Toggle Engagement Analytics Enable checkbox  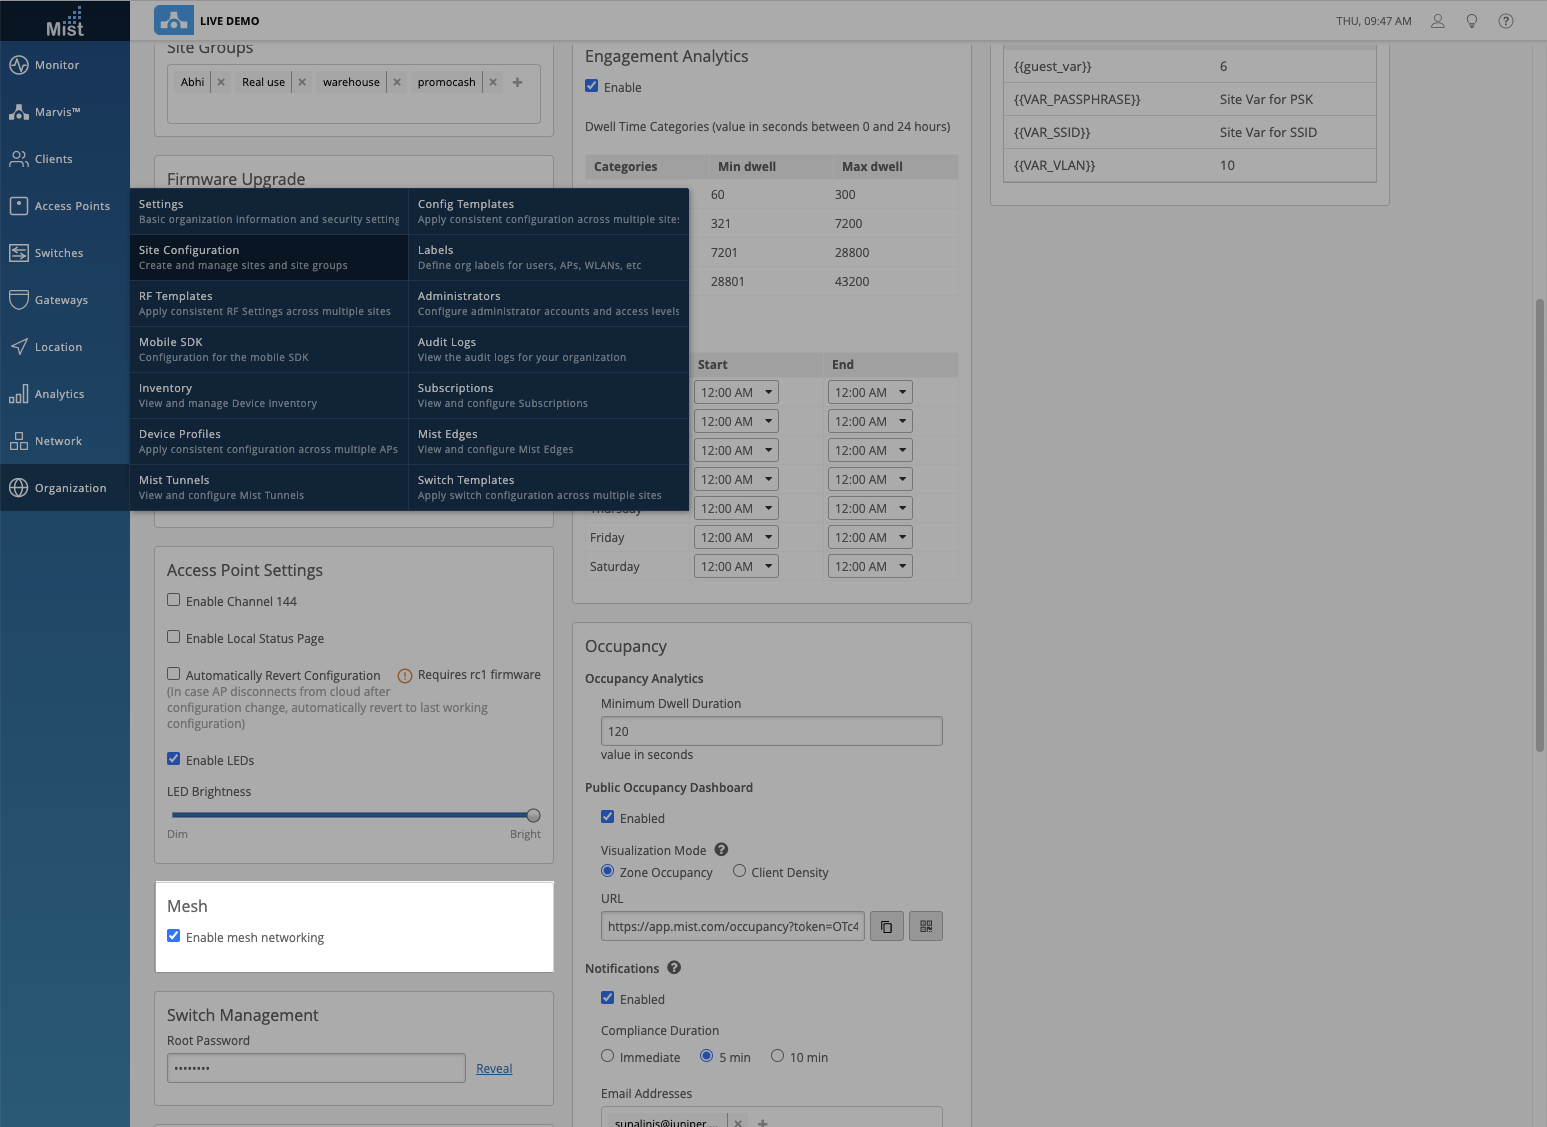click(592, 86)
